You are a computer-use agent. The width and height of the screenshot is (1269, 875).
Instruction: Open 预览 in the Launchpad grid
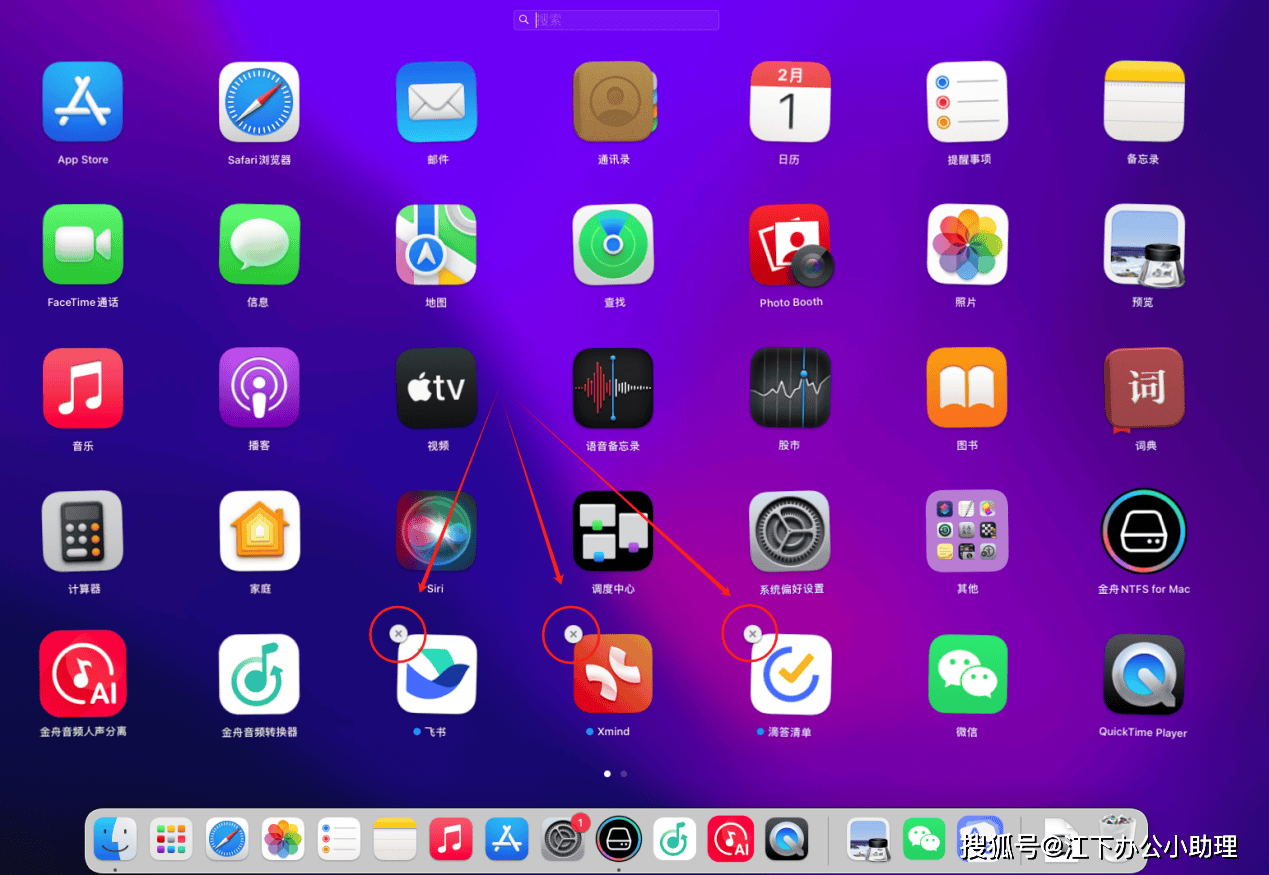point(1144,245)
